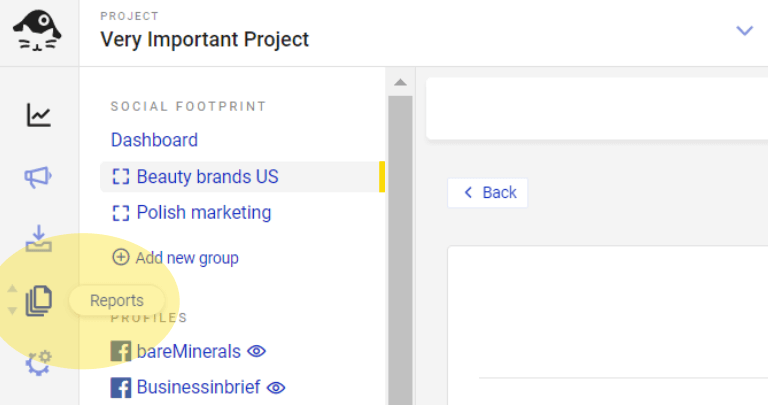Open the Very Important Project title
The height and width of the screenshot is (405, 768).
point(205,39)
